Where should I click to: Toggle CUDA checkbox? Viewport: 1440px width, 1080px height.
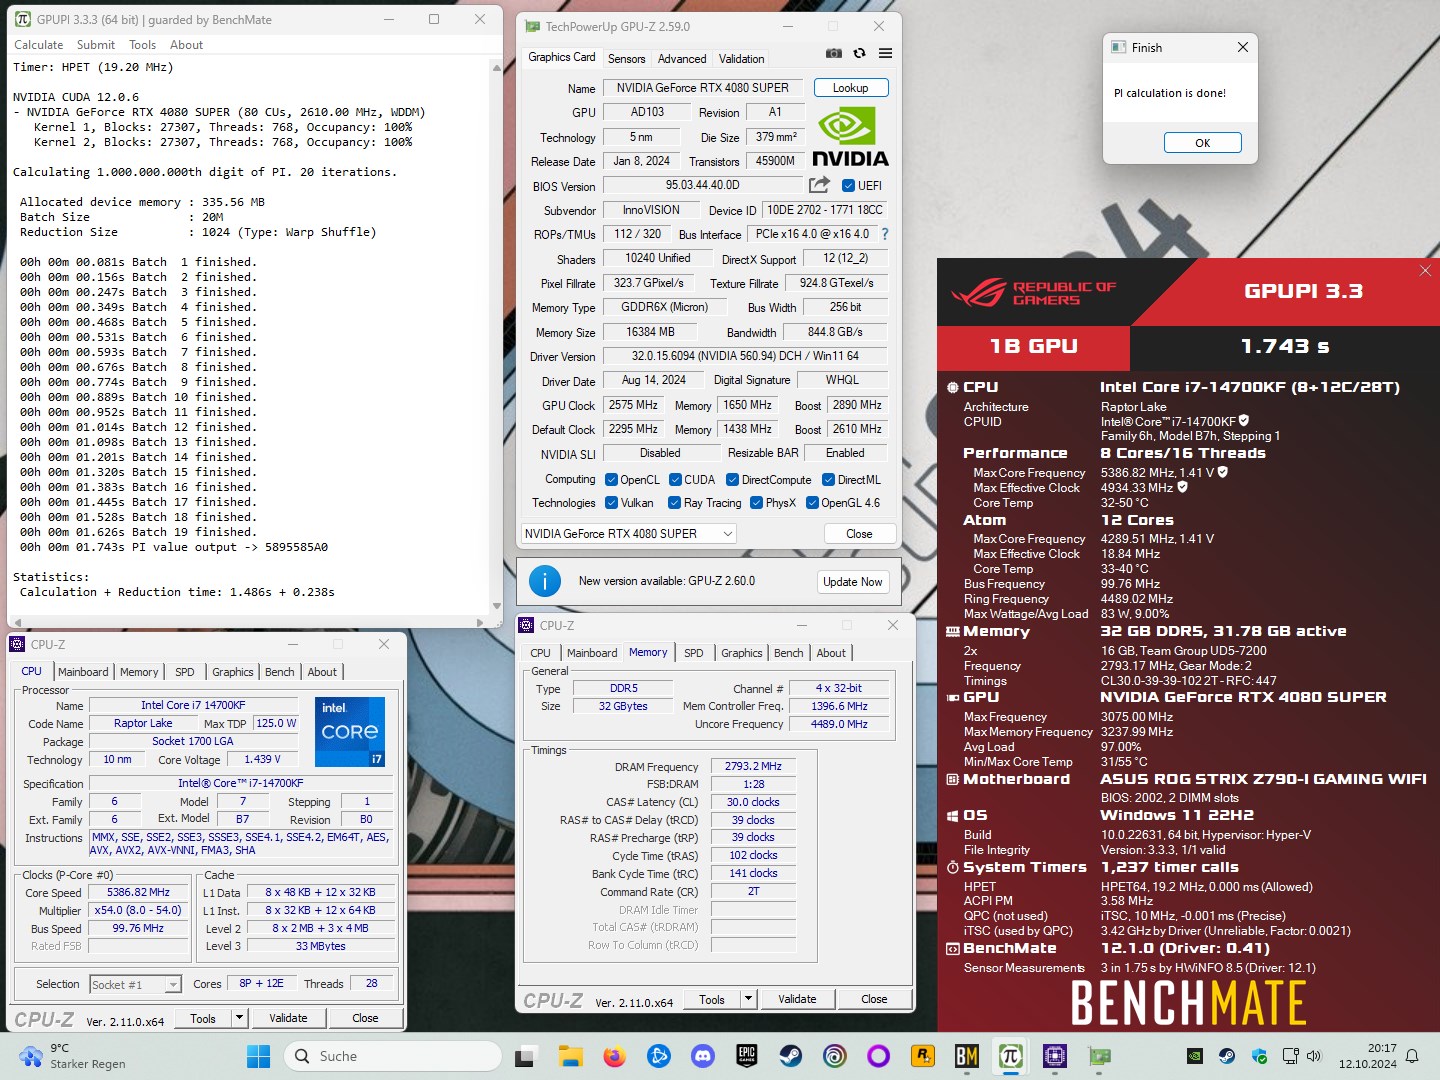[x=675, y=480]
